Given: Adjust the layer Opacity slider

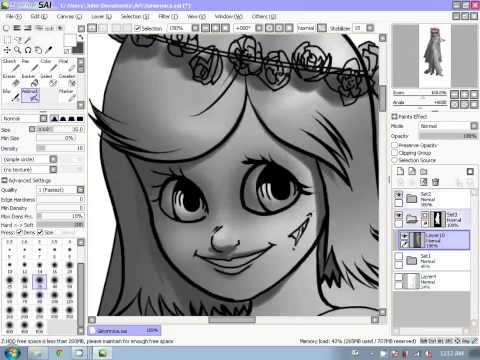Looking at the screenshot, I should point(449,136).
